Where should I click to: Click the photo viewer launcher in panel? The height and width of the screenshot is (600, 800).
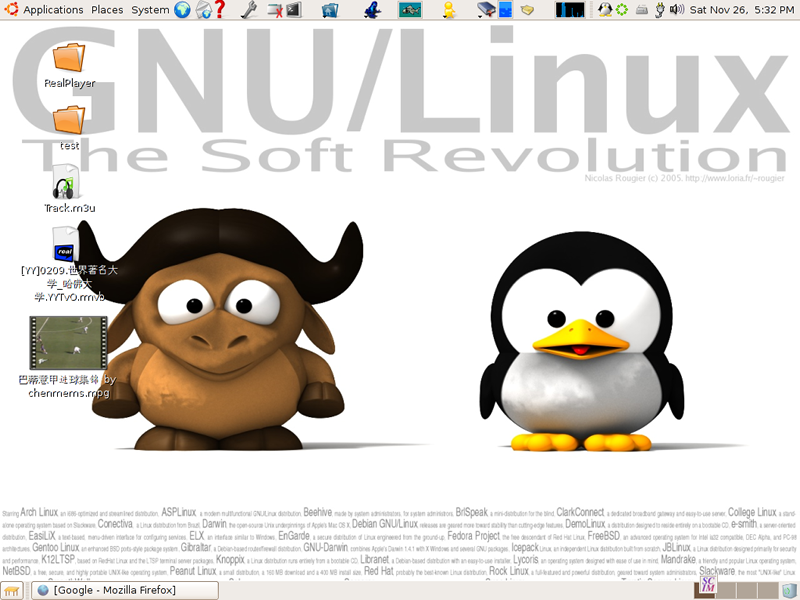pos(330,10)
